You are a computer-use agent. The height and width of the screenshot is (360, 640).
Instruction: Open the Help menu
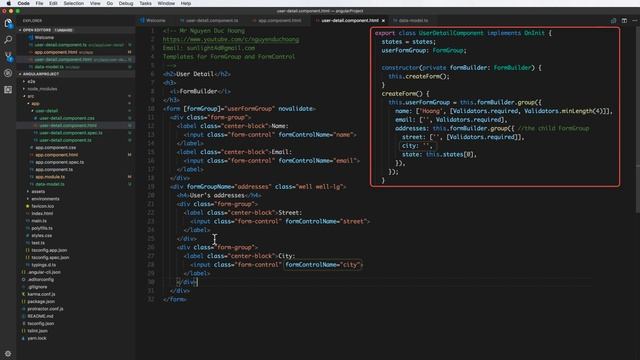[x=186, y=3]
